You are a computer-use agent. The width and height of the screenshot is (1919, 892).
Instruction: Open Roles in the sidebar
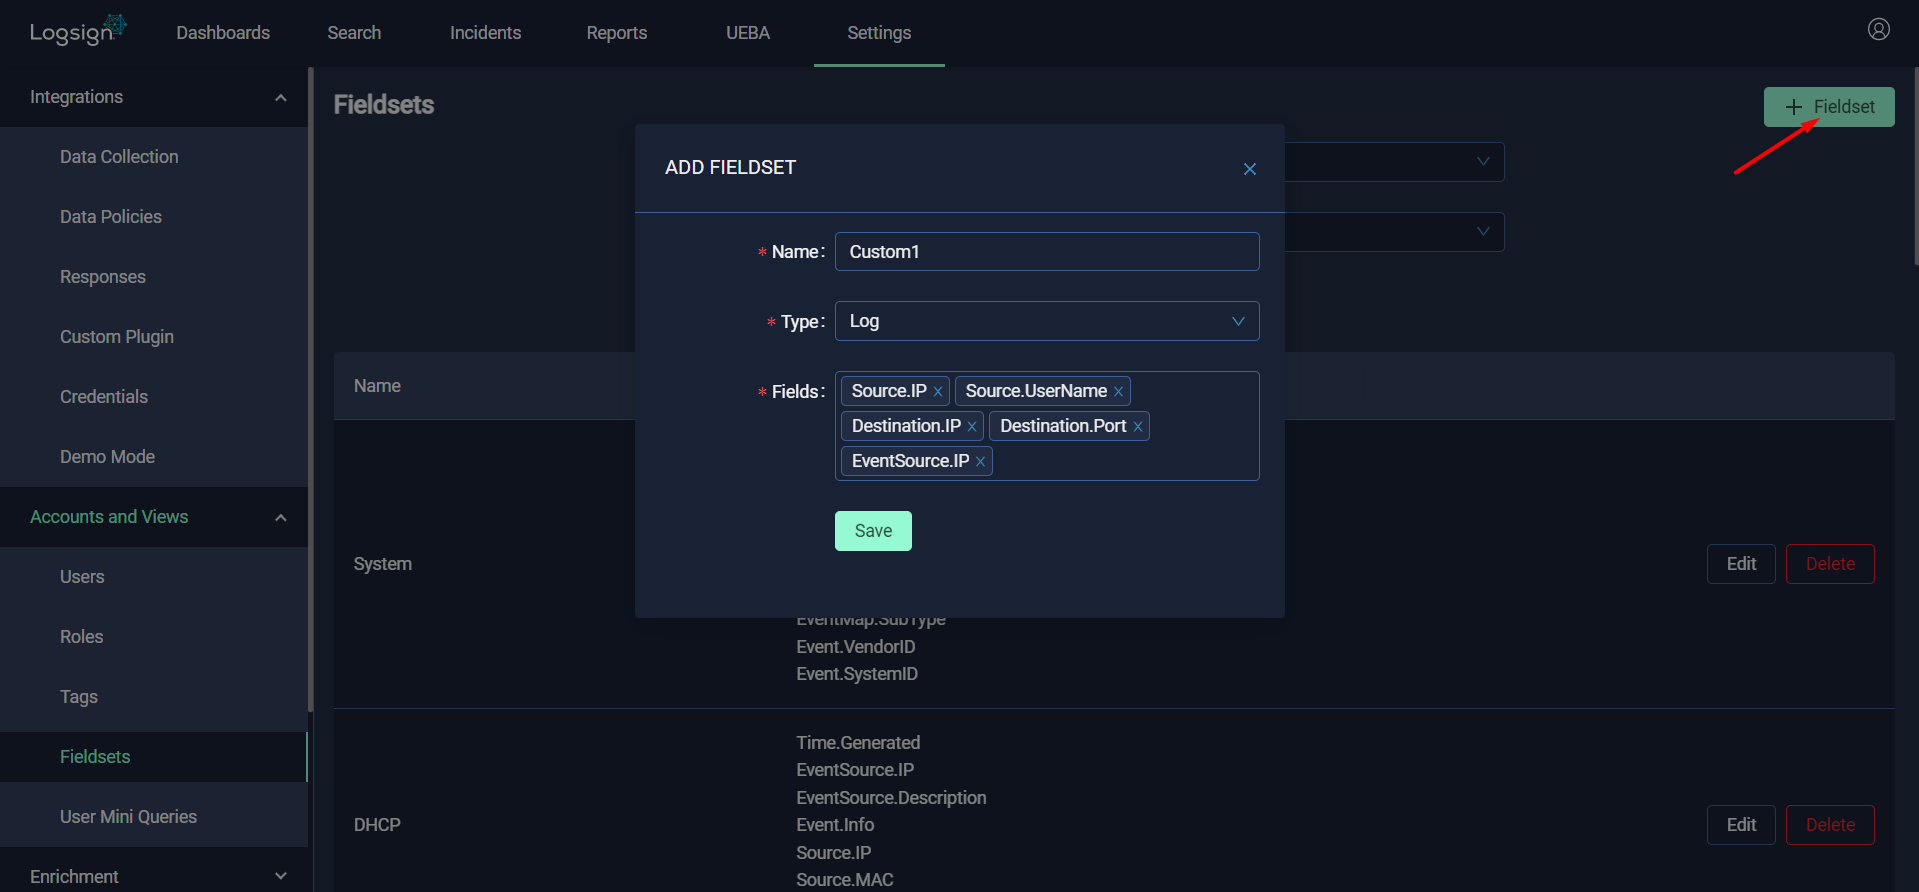82,637
